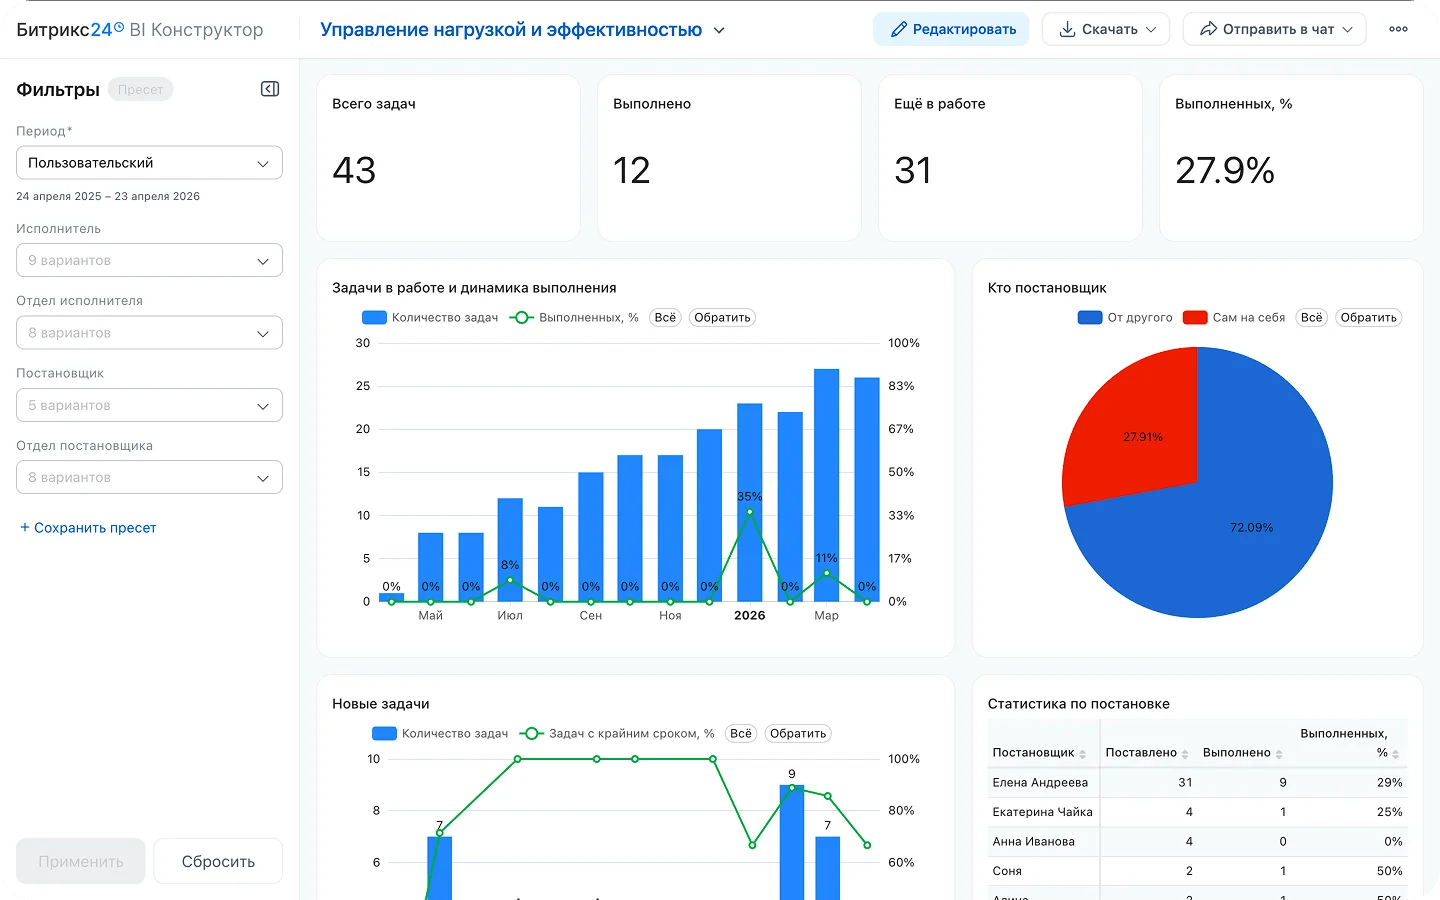The height and width of the screenshot is (900, 1440).
Task: Toggle Сам на себя pie legend
Action: point(1234,317)
